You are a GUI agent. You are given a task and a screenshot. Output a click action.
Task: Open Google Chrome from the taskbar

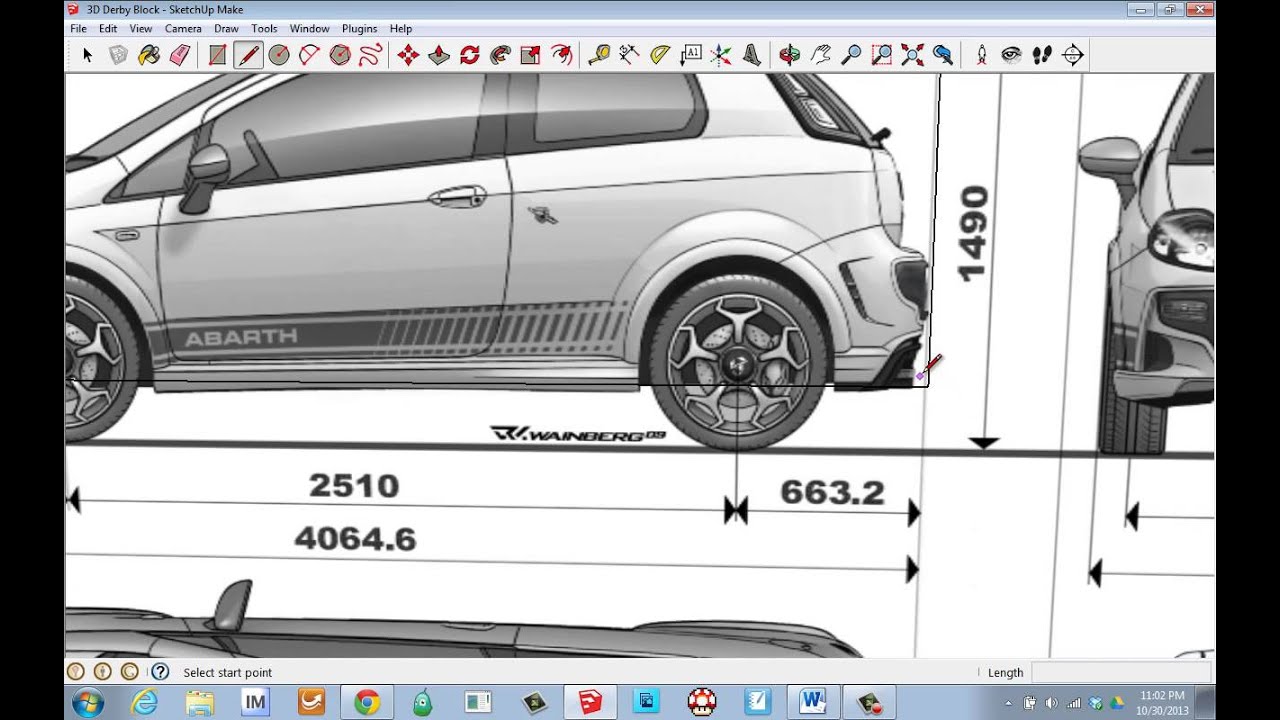367,703
